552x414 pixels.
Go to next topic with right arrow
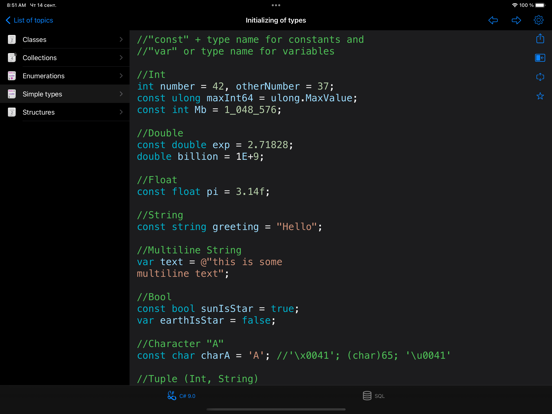pos(516,20)
